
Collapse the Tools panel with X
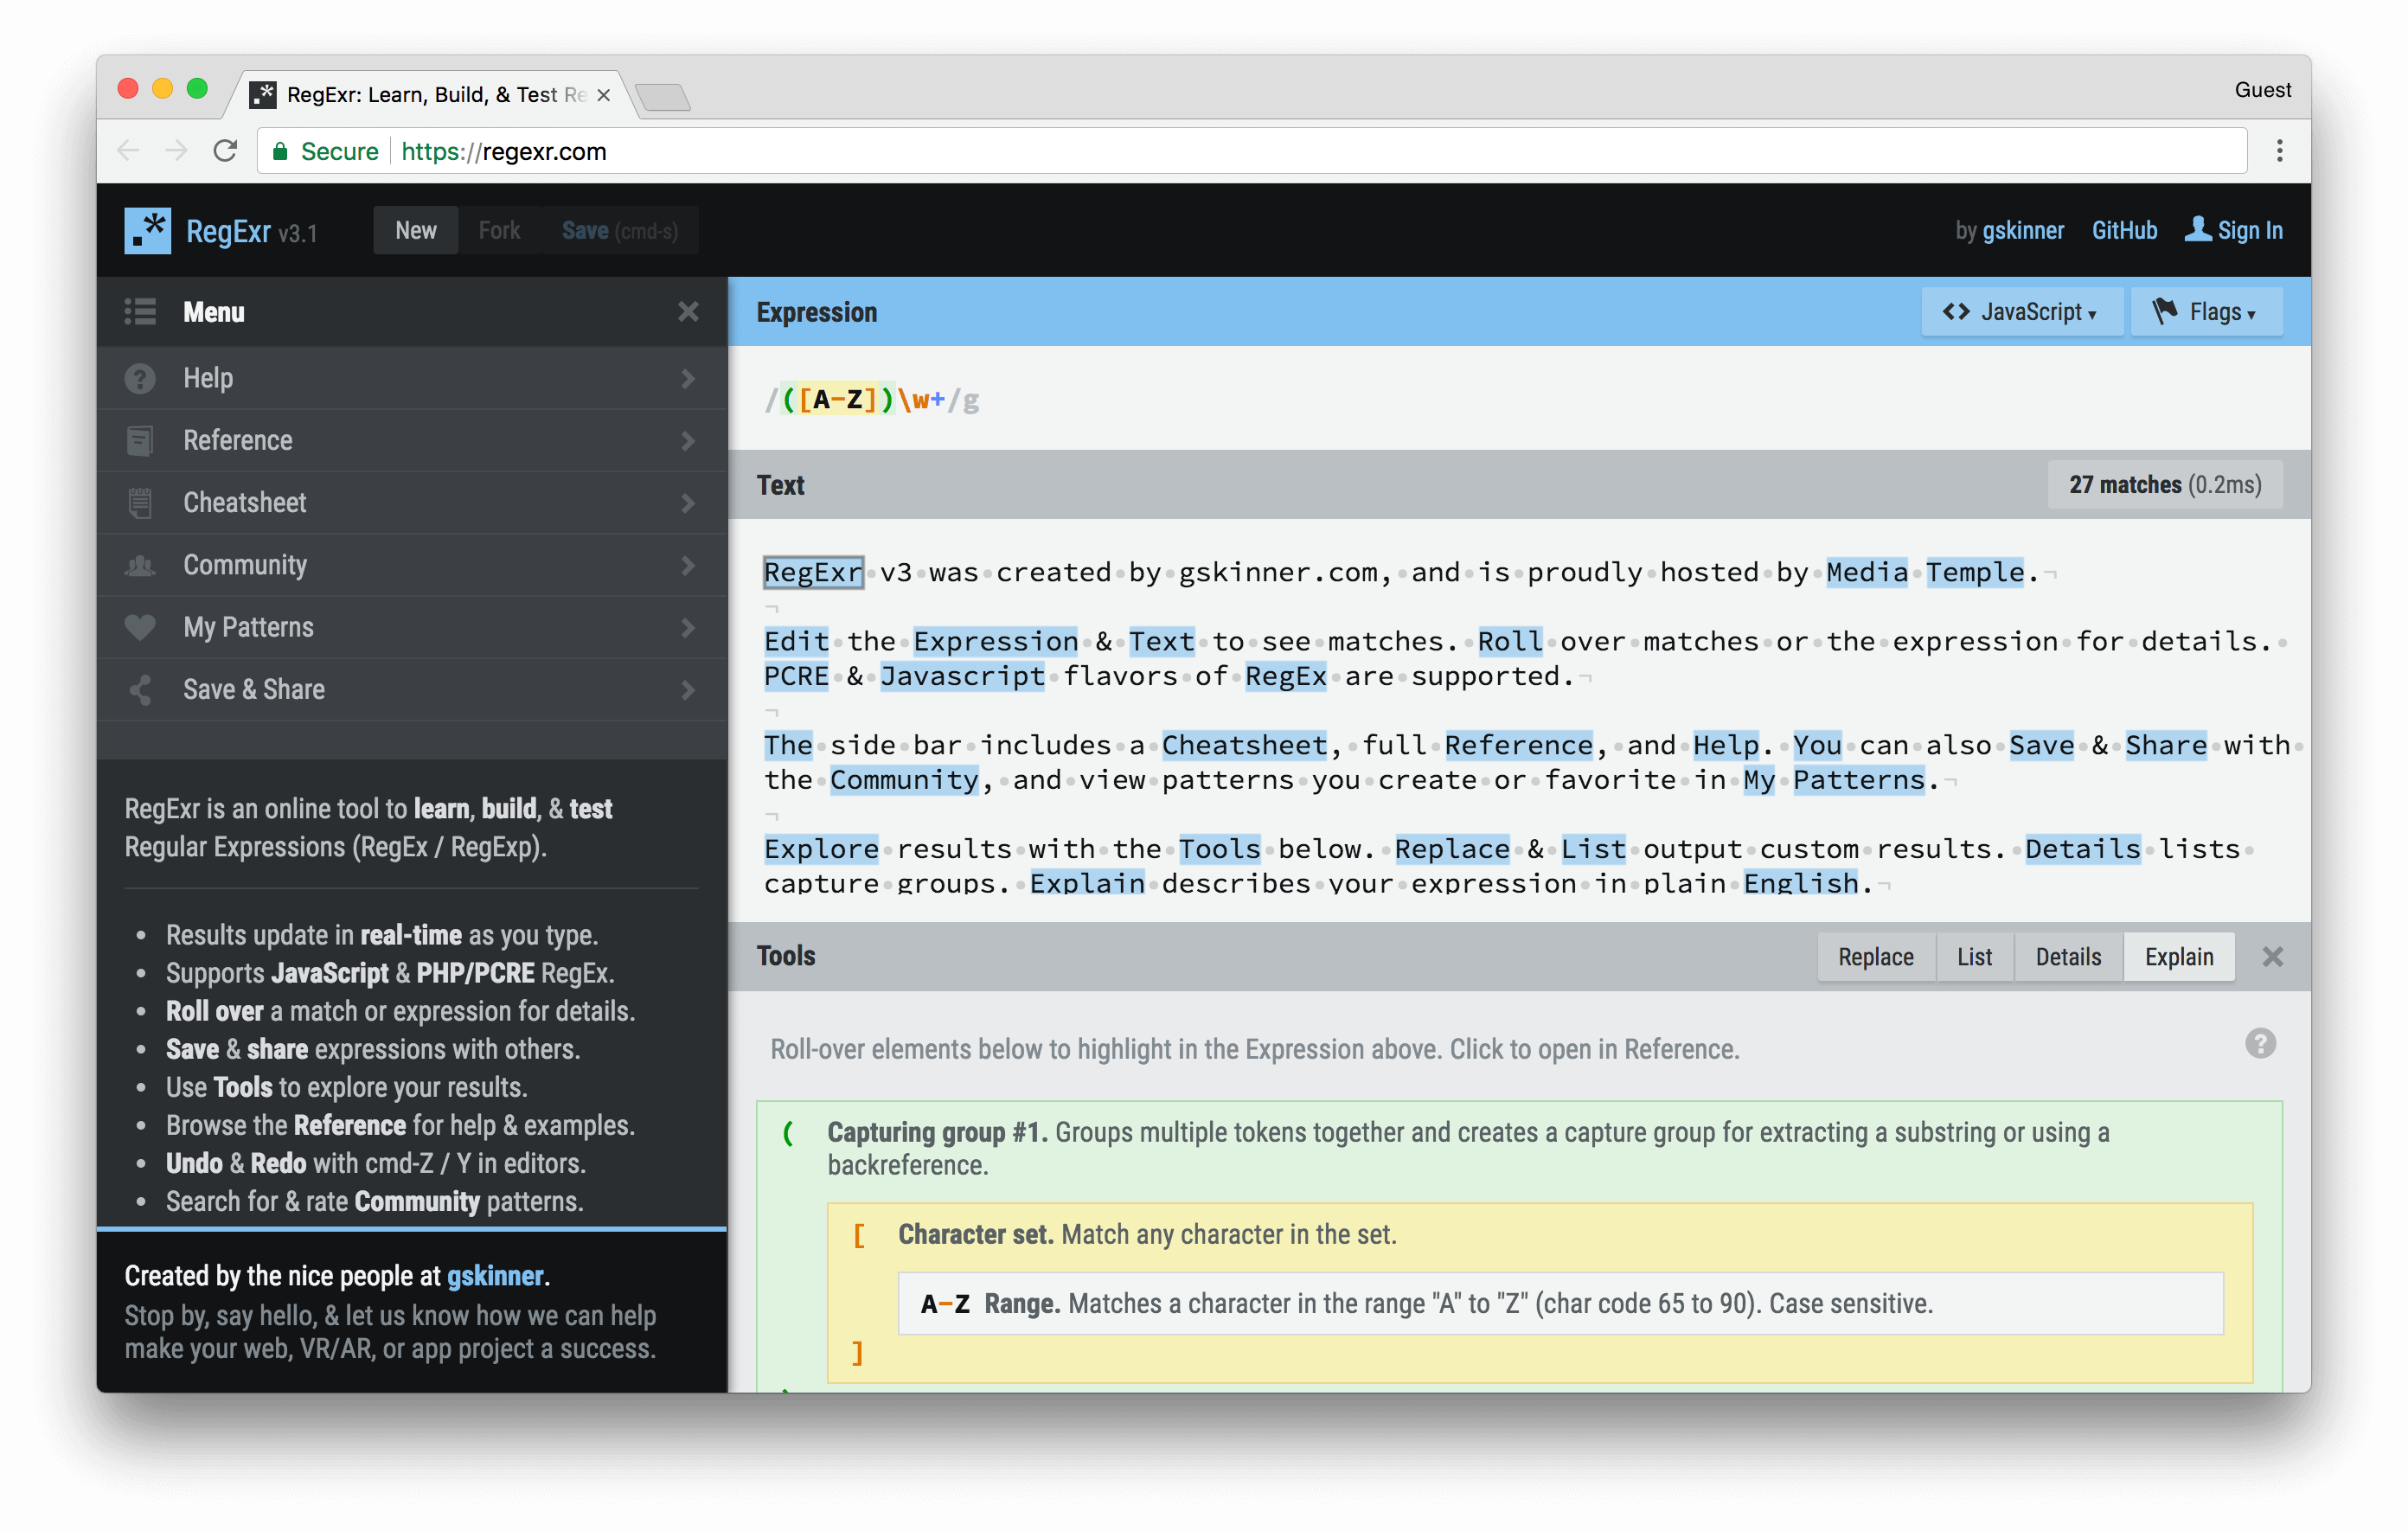[2272, 957]
